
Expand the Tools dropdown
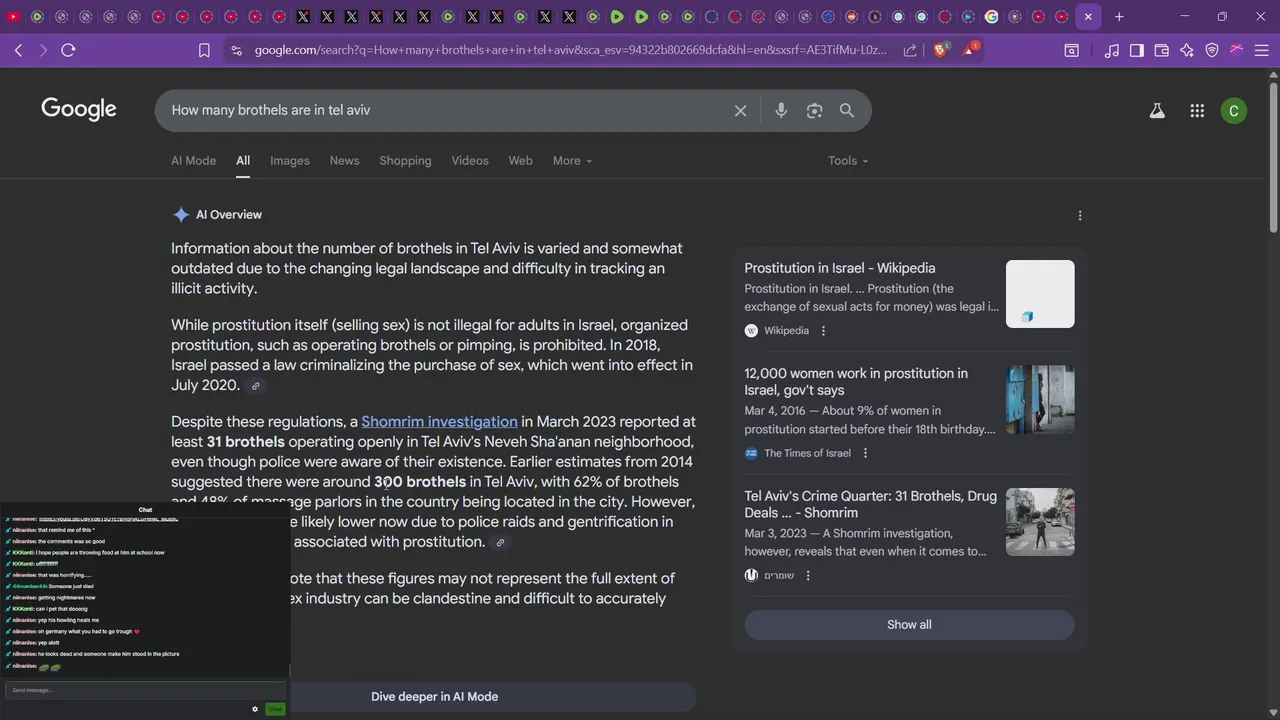pos(848,161)
